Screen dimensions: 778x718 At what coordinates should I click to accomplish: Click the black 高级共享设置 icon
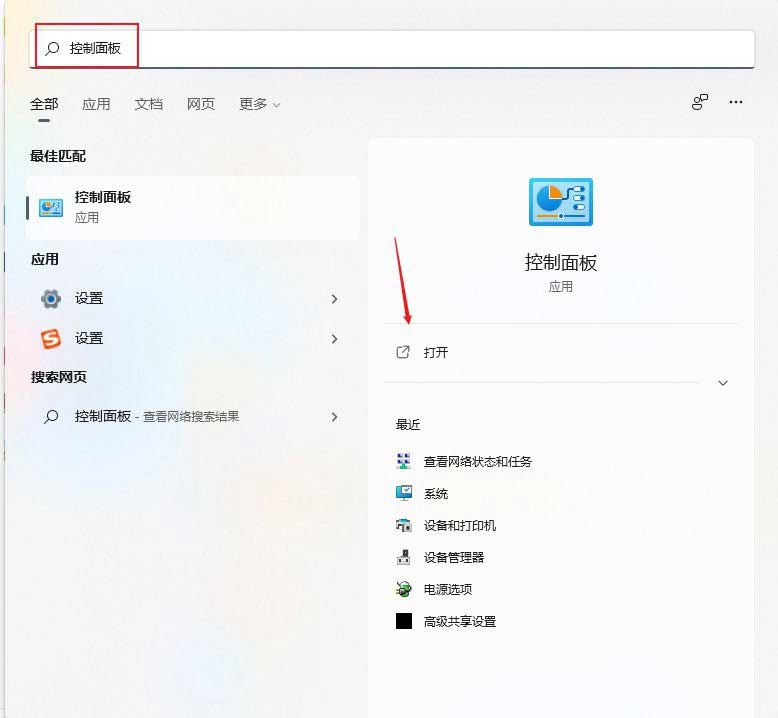coord(404,621)
